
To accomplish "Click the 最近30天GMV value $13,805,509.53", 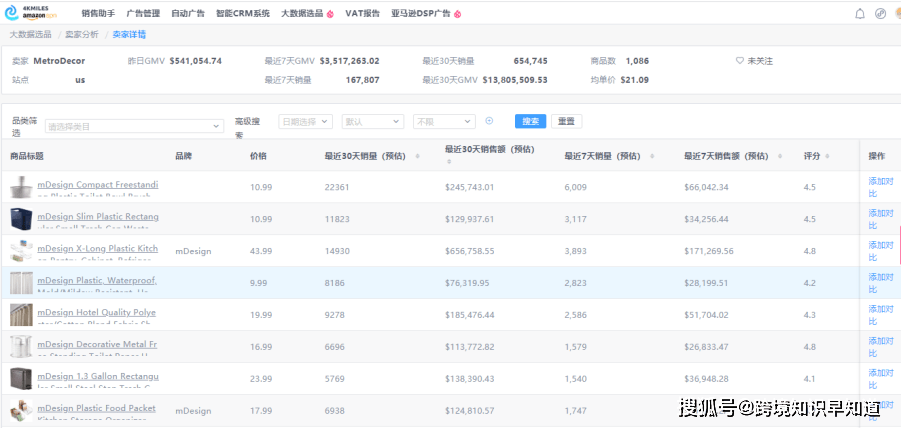I will pos(515,80).
